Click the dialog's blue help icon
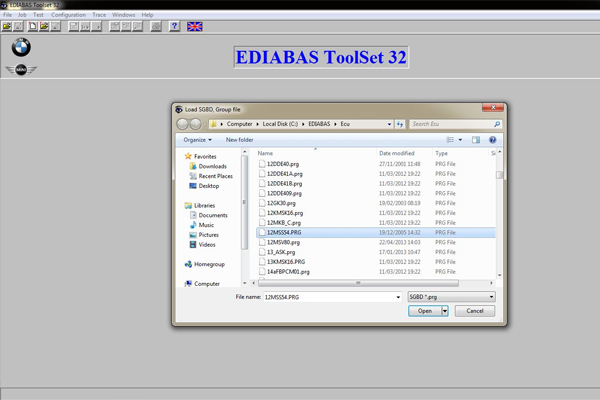Image resolution: width=600 pixels, height=400 pixels. click(x=492, y=140)
